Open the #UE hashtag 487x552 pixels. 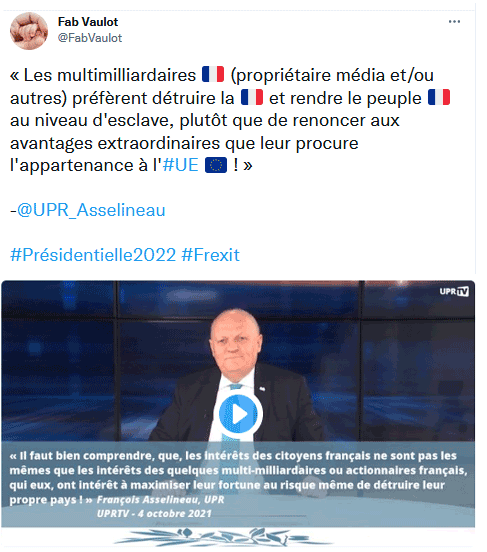pyautogui.click(x=181, y=165)
